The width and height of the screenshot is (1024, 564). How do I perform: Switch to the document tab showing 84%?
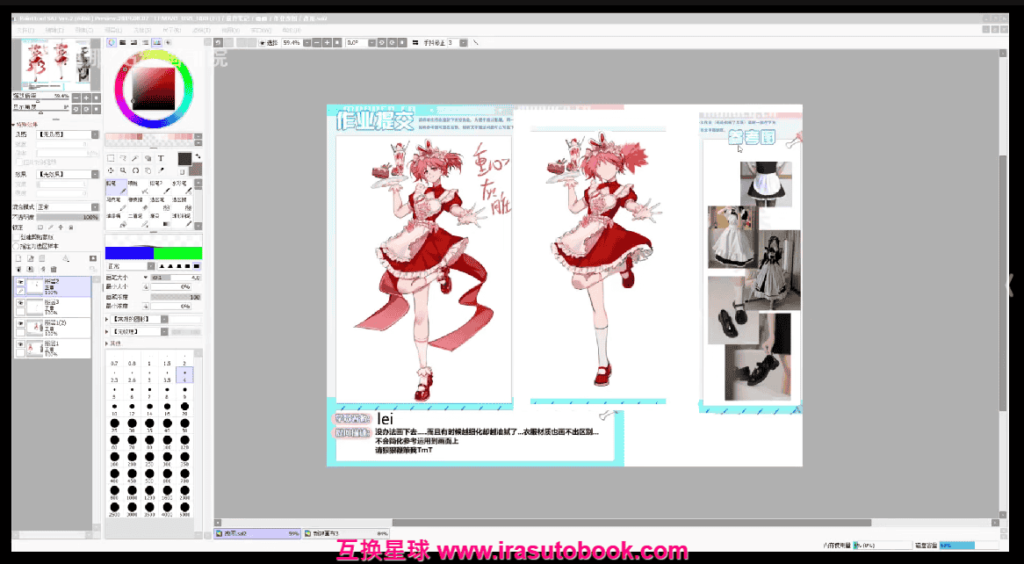click(x=346, y=533)
